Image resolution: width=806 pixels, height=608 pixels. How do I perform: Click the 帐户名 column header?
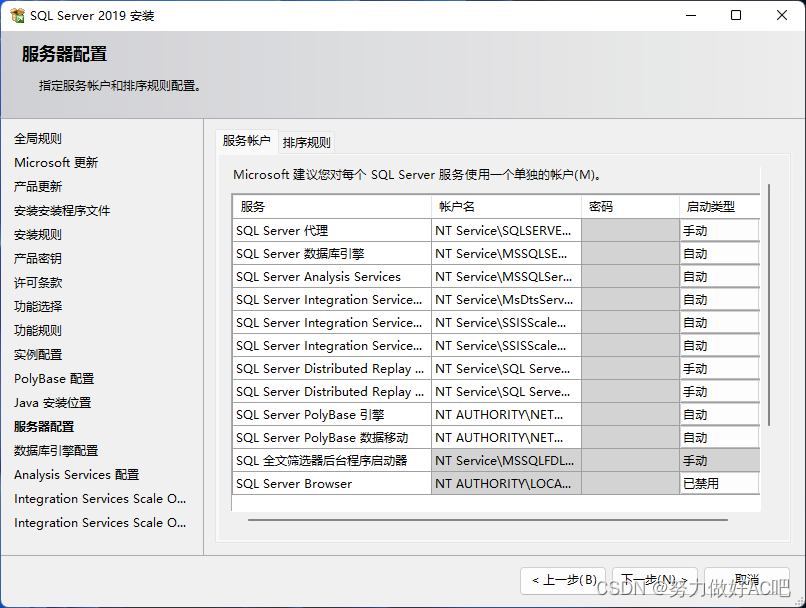point(506,207)
